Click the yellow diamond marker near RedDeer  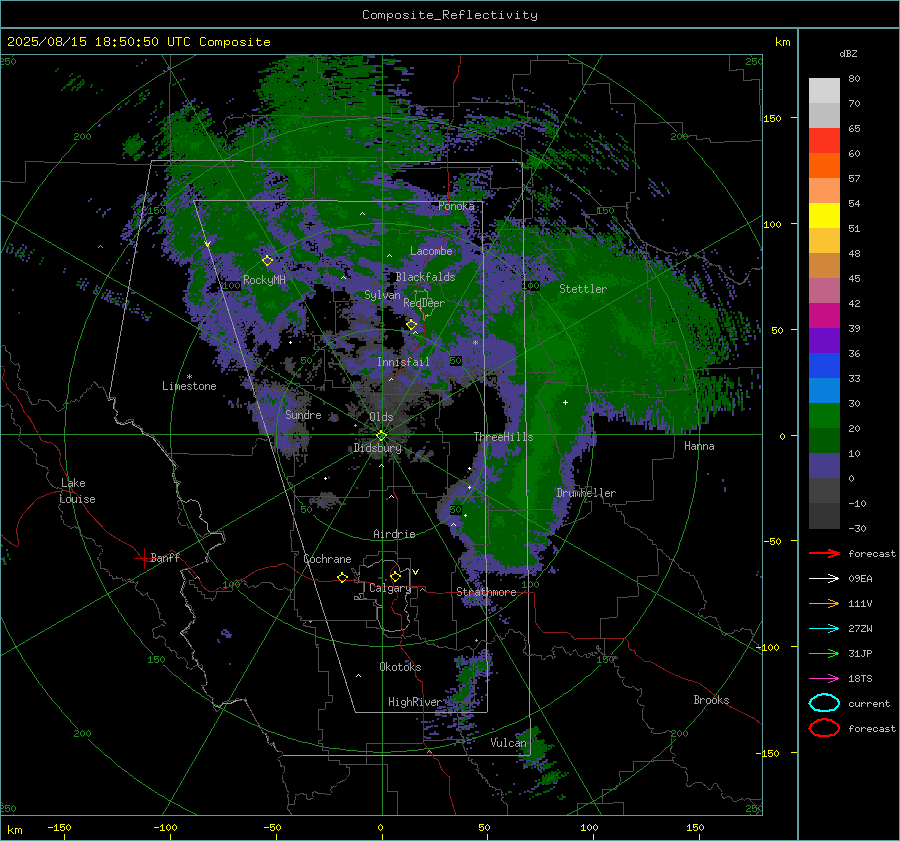pyautogui.click(x=412, y=325)
